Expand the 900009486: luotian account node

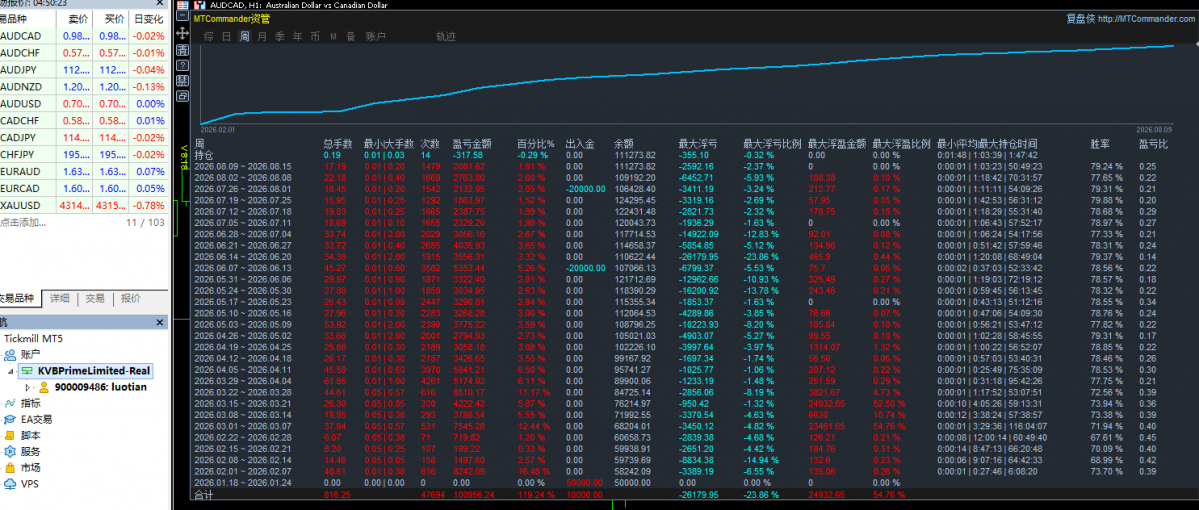coord(28,388)
